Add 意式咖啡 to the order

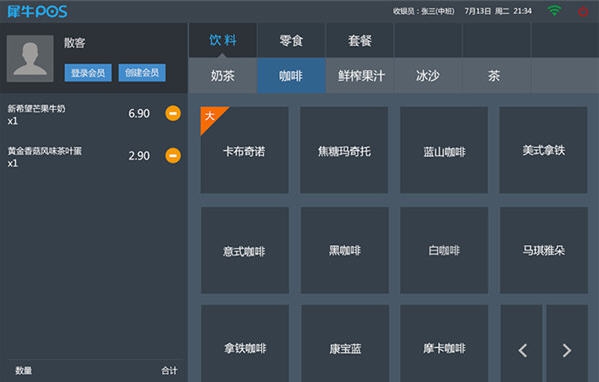tap(245, 250)
